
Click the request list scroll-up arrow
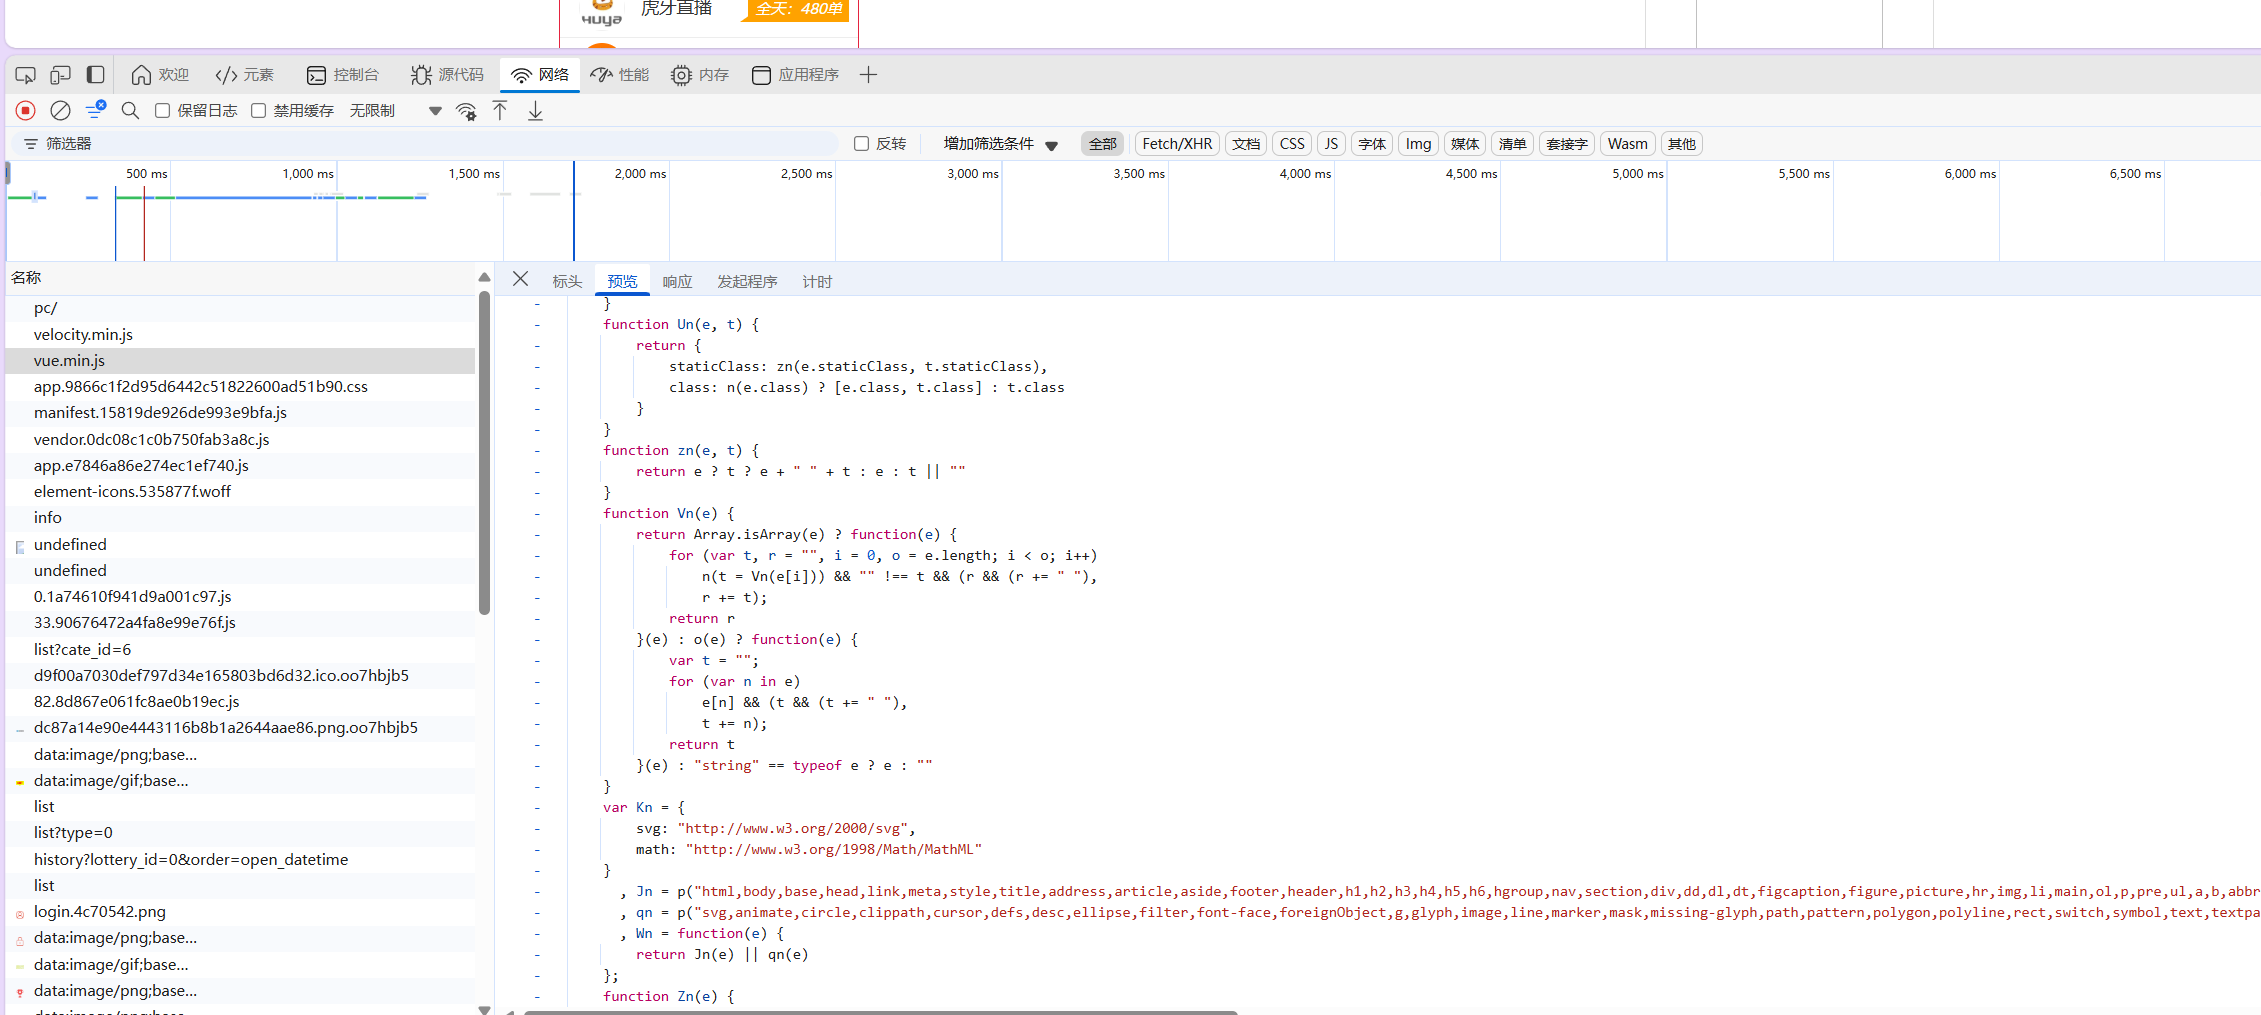(484, 277)
